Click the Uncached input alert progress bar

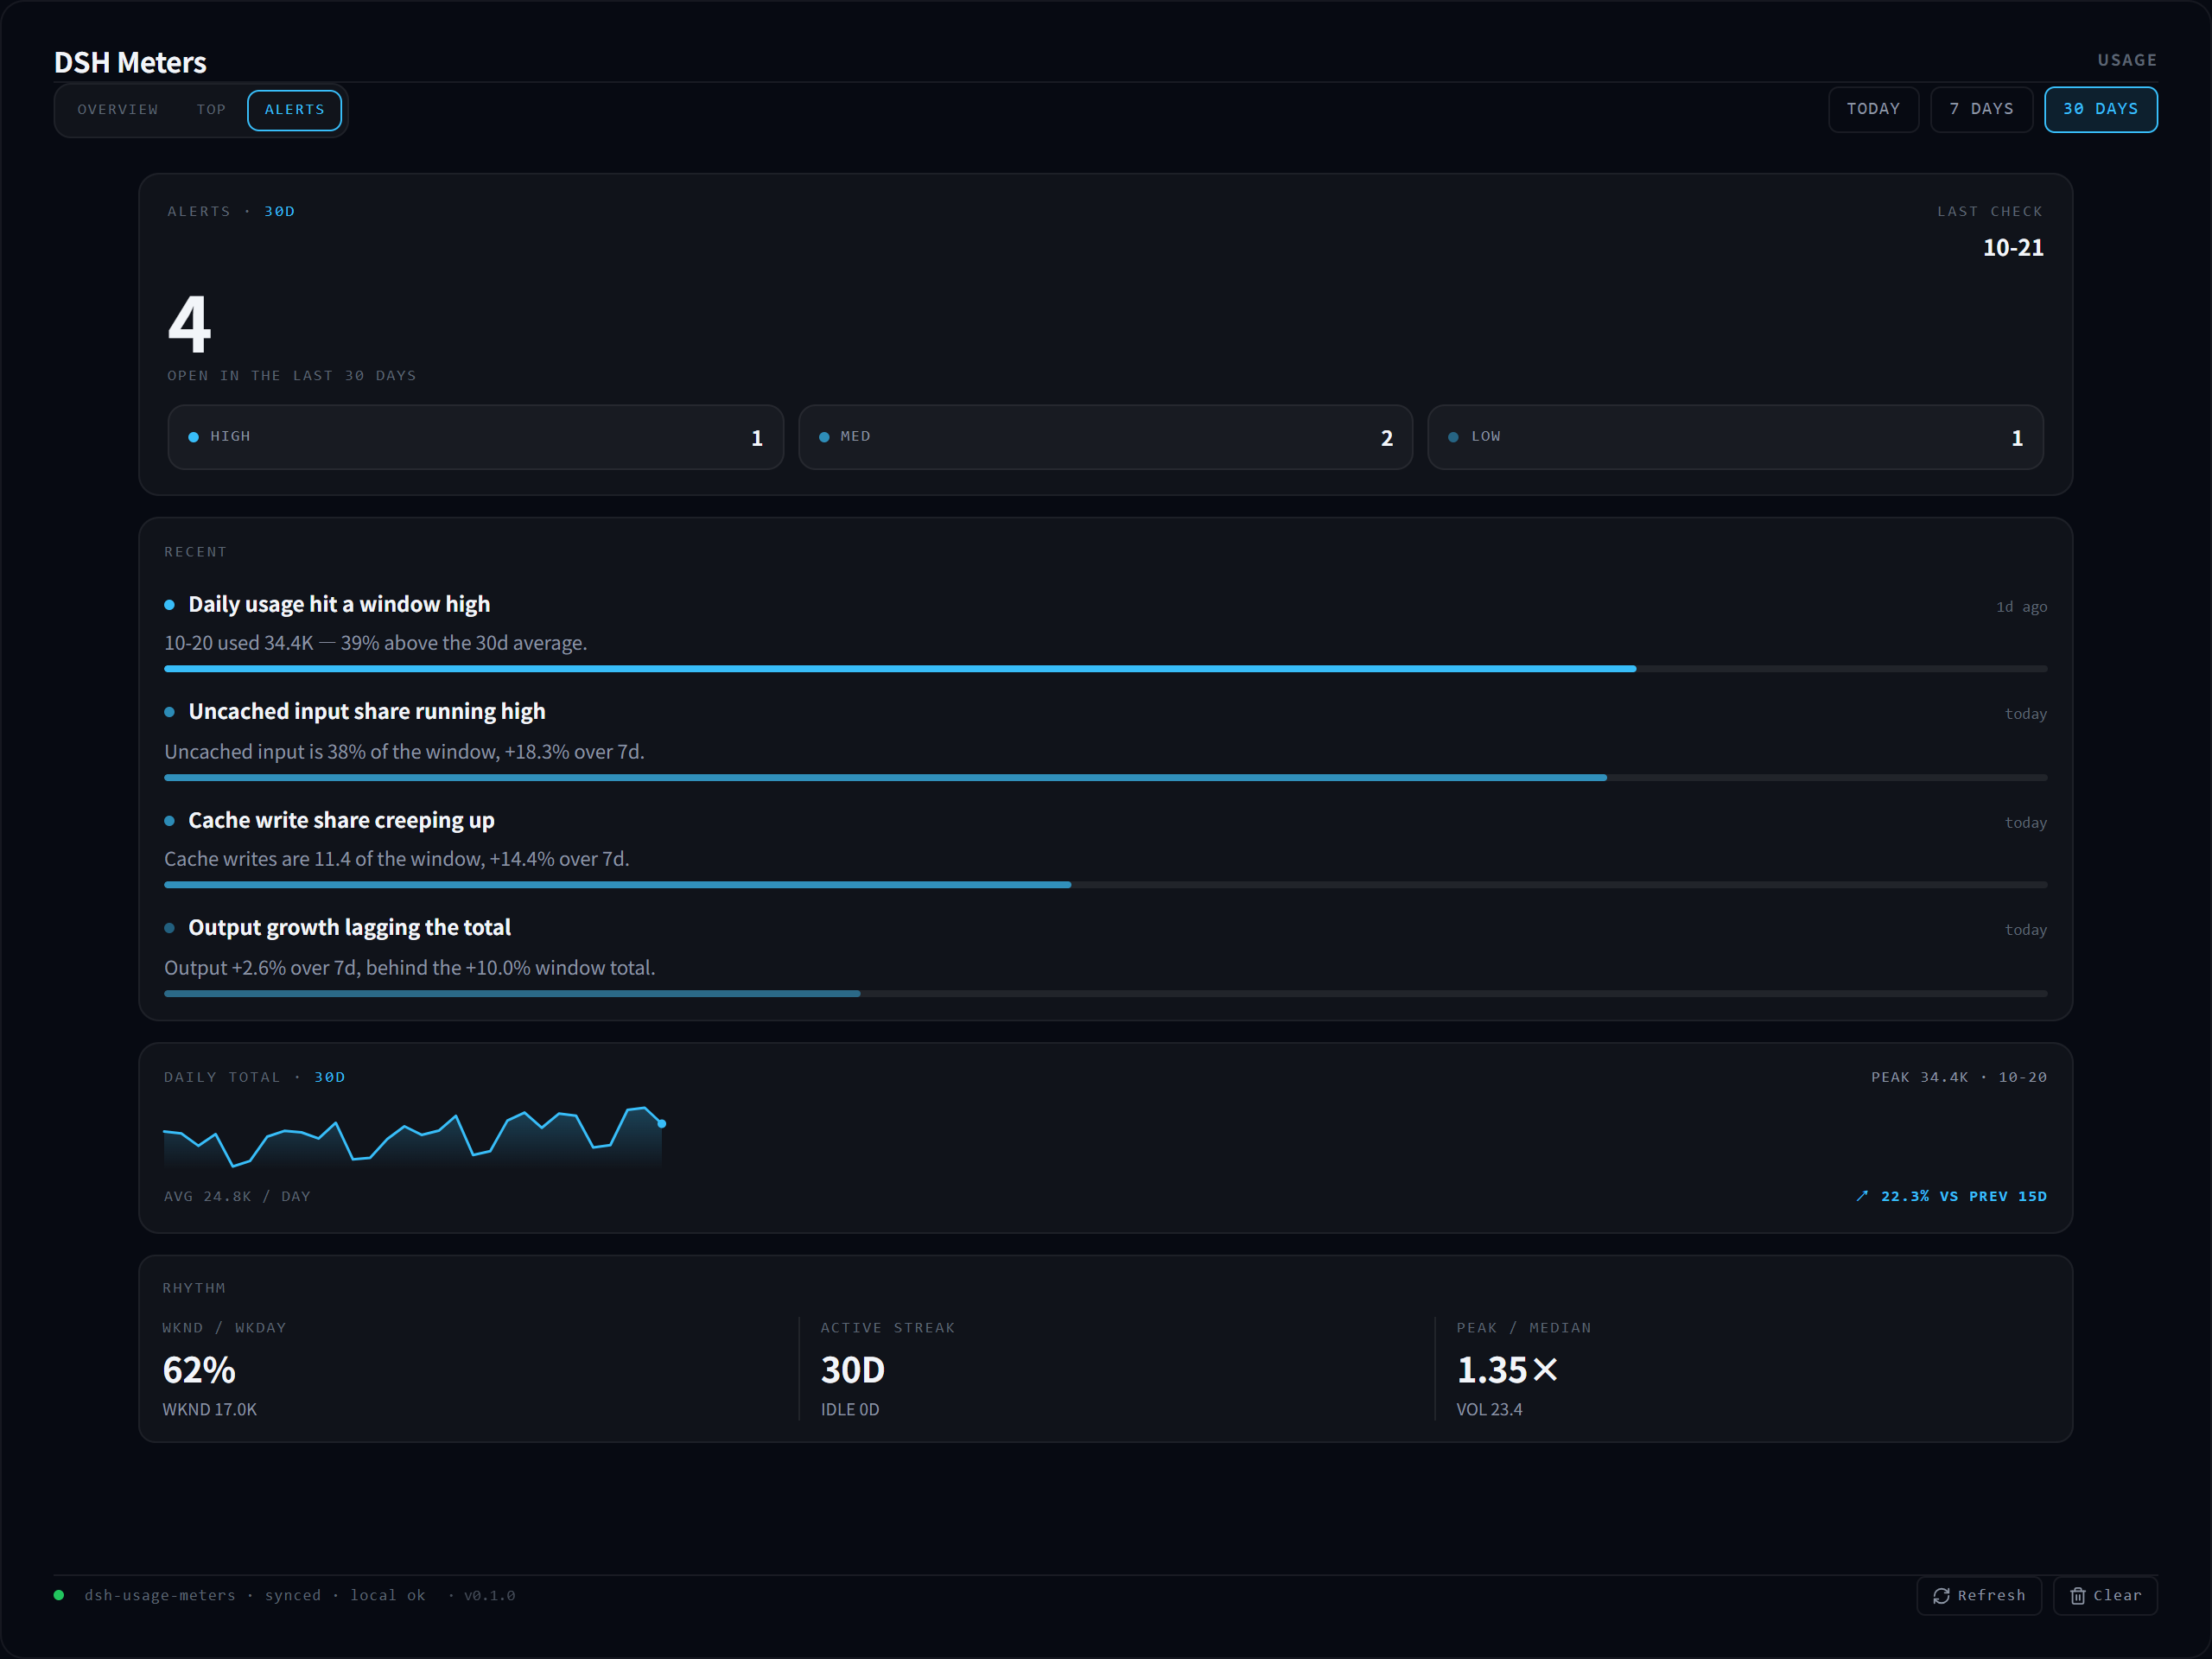pos(1105,777)
